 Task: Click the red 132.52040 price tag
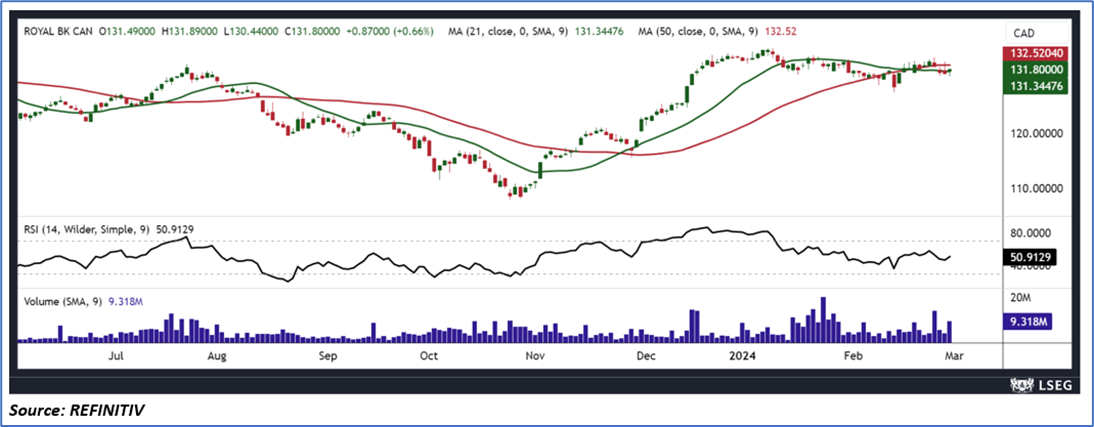[x=1037, y=54]
